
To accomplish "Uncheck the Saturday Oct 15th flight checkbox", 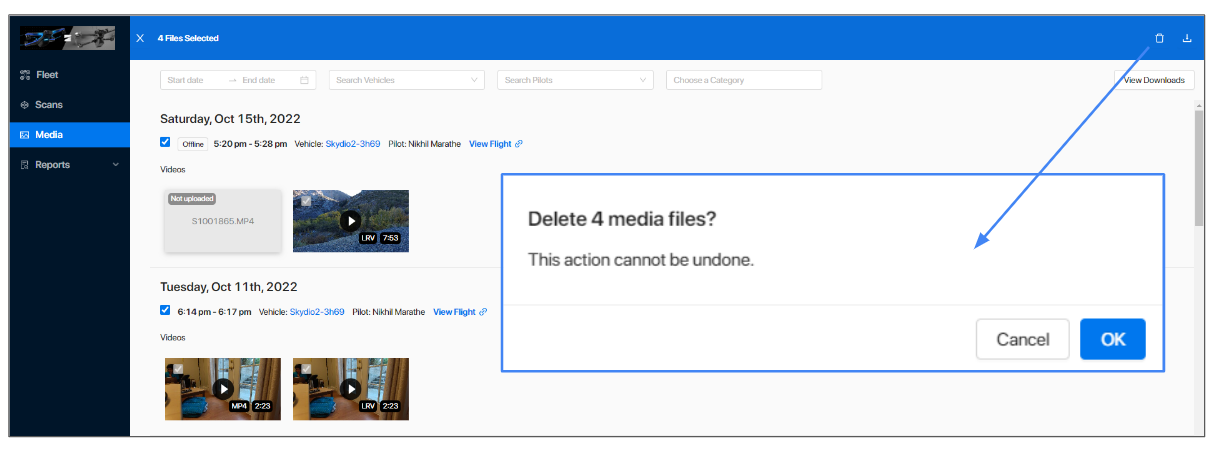I will coord(165,142).
